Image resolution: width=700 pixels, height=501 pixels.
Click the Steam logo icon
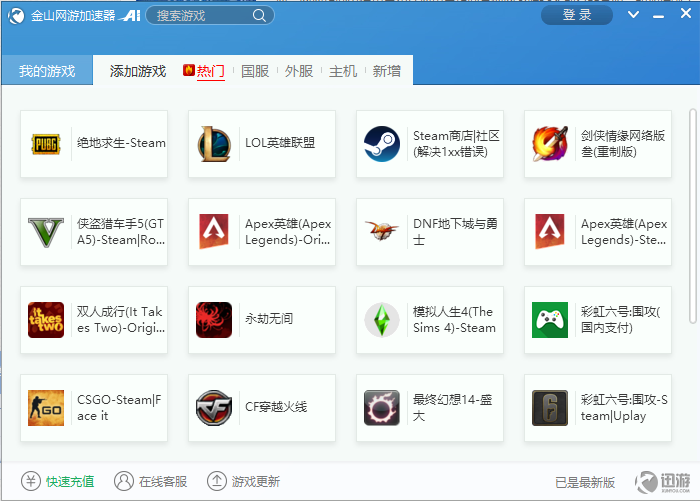(x=382, y=144)
